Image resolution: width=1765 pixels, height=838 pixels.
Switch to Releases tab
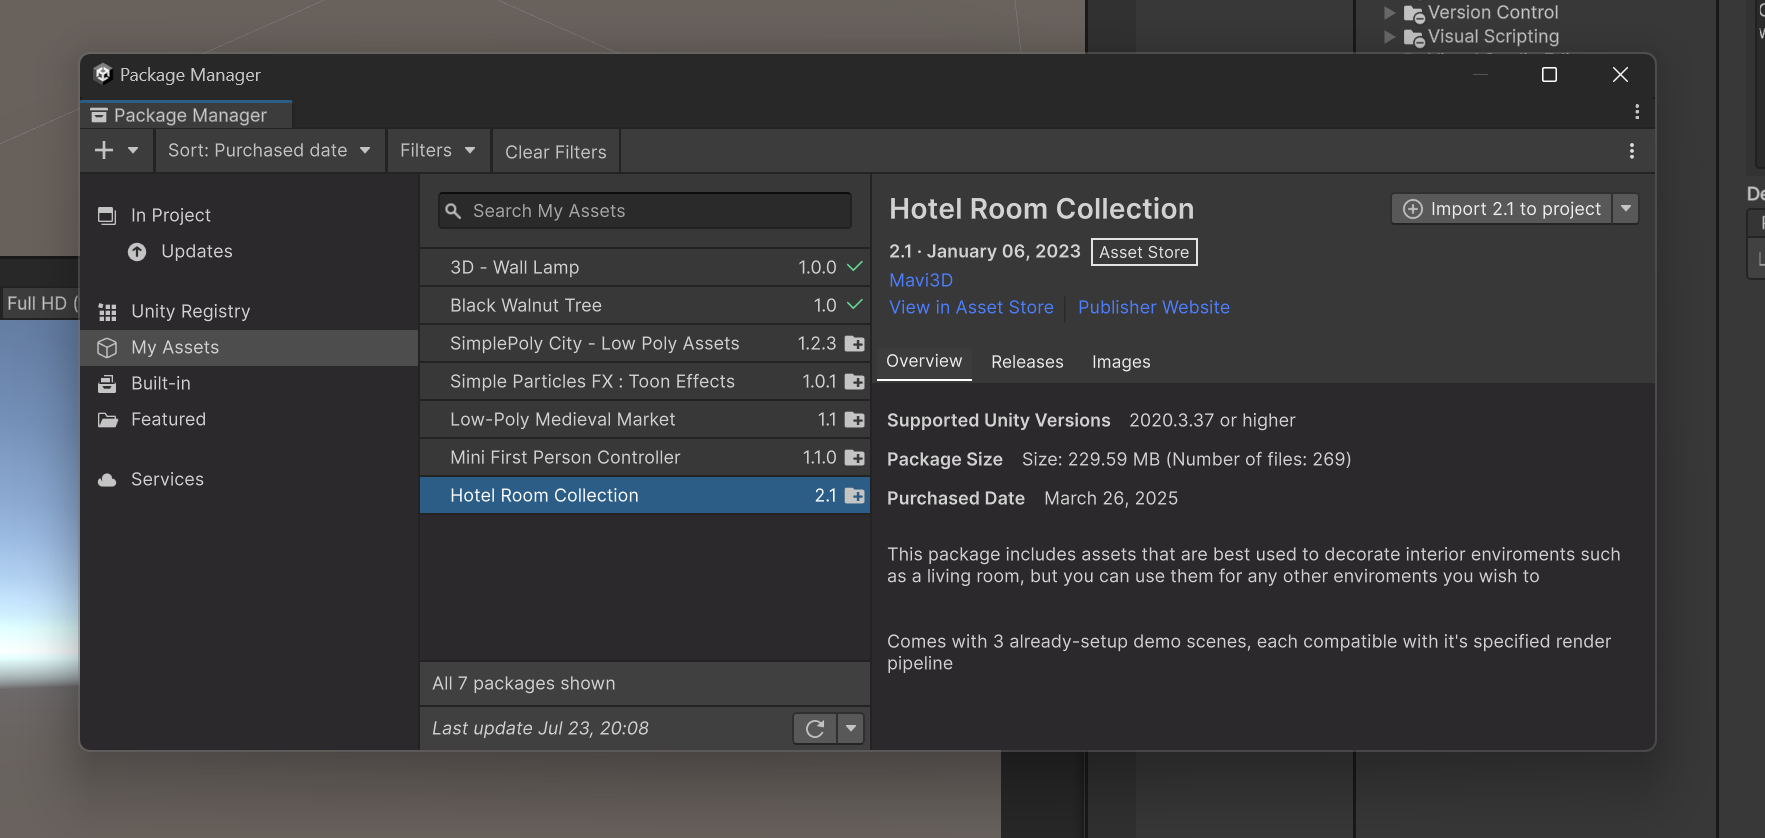click(1027, 362)
